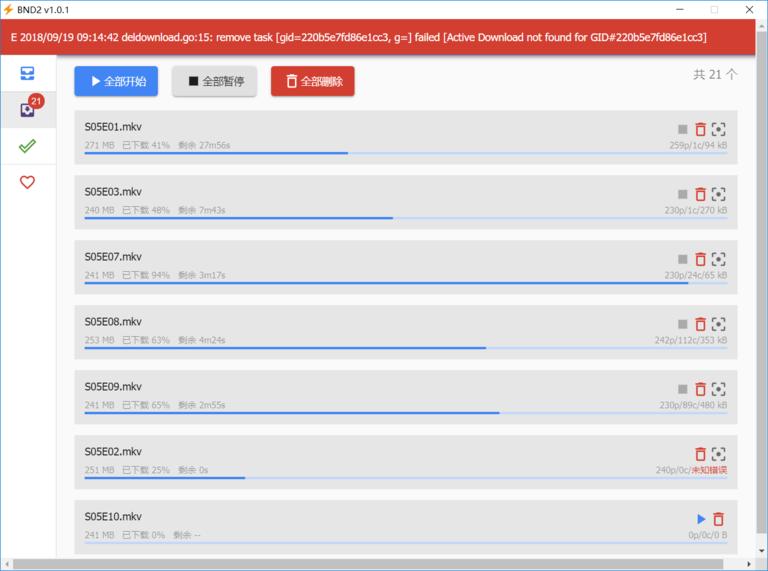Click the red 全部删除 delete all button
Viewport: 768px width, 571px height.
312,81
